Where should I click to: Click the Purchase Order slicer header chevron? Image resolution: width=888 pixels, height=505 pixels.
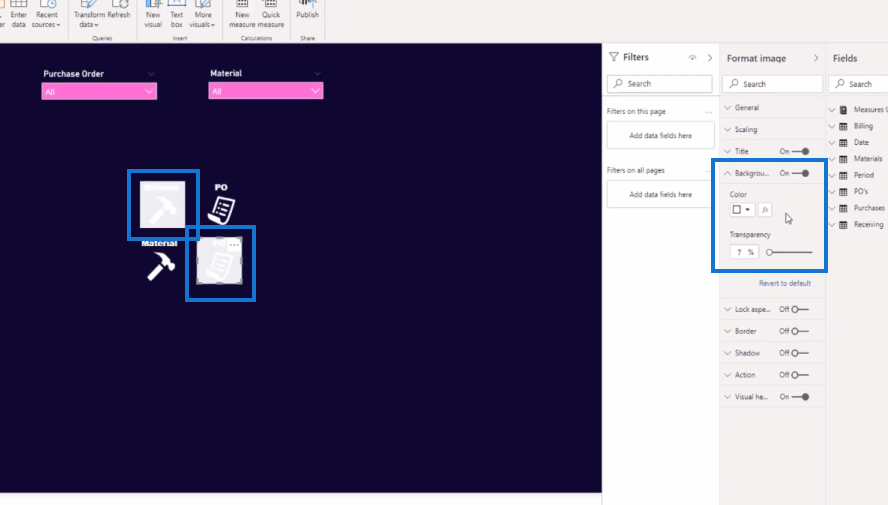point(151,74)
